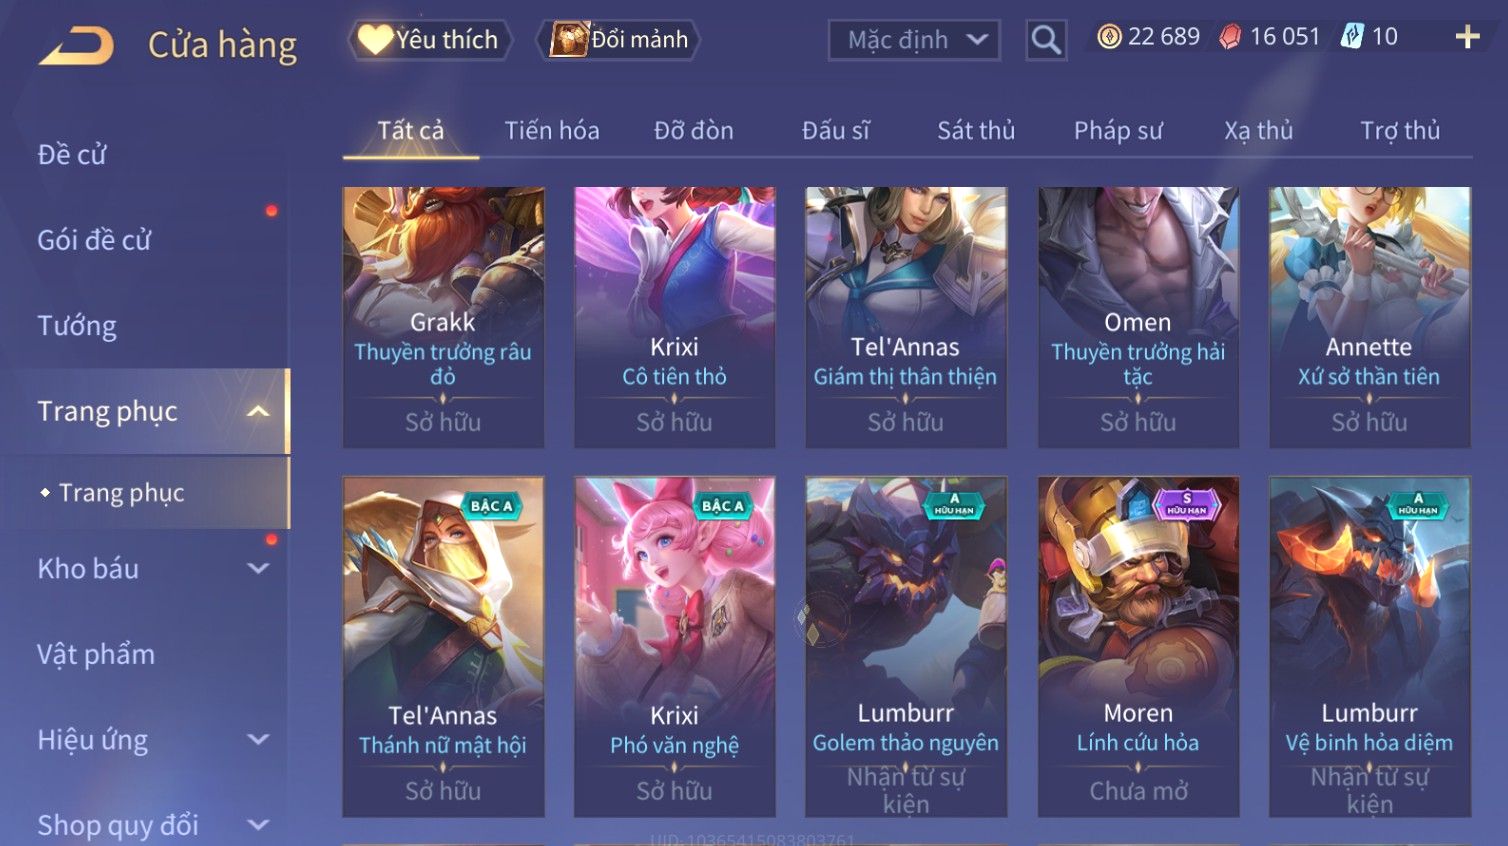Open Omen Thuyền trưởng hải tặc card
1508x846 pixels.
pos(1138,317)
